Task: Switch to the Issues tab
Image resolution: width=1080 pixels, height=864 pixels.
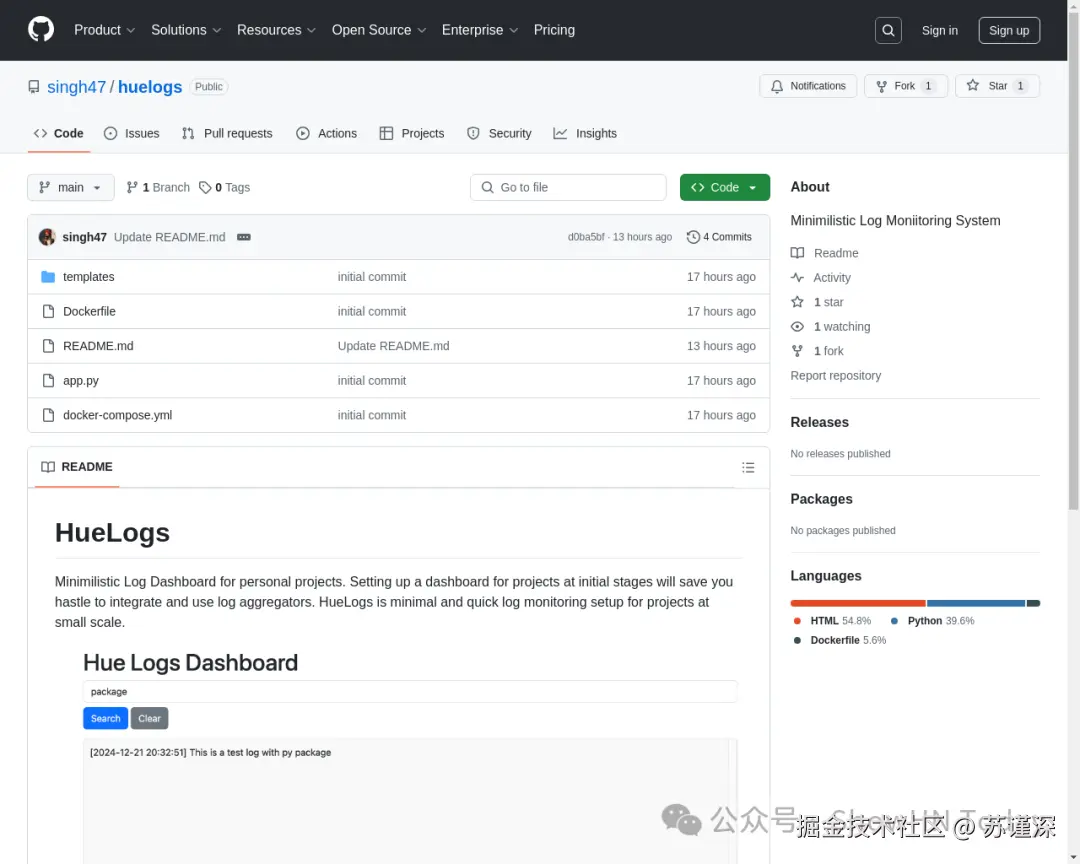Action: click(132, 134)
